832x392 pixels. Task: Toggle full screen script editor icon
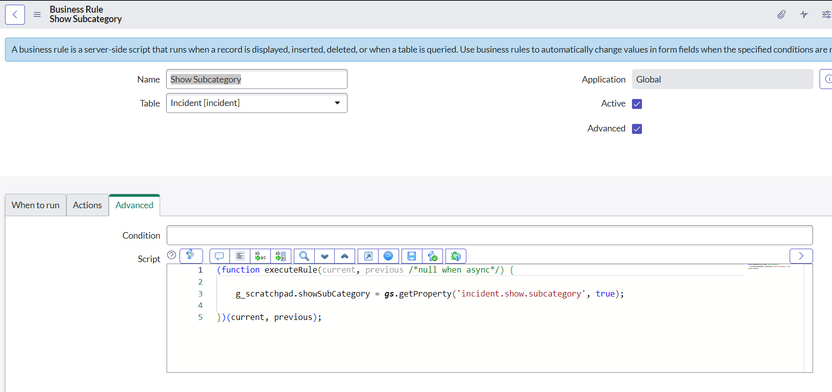coord(368,256)
